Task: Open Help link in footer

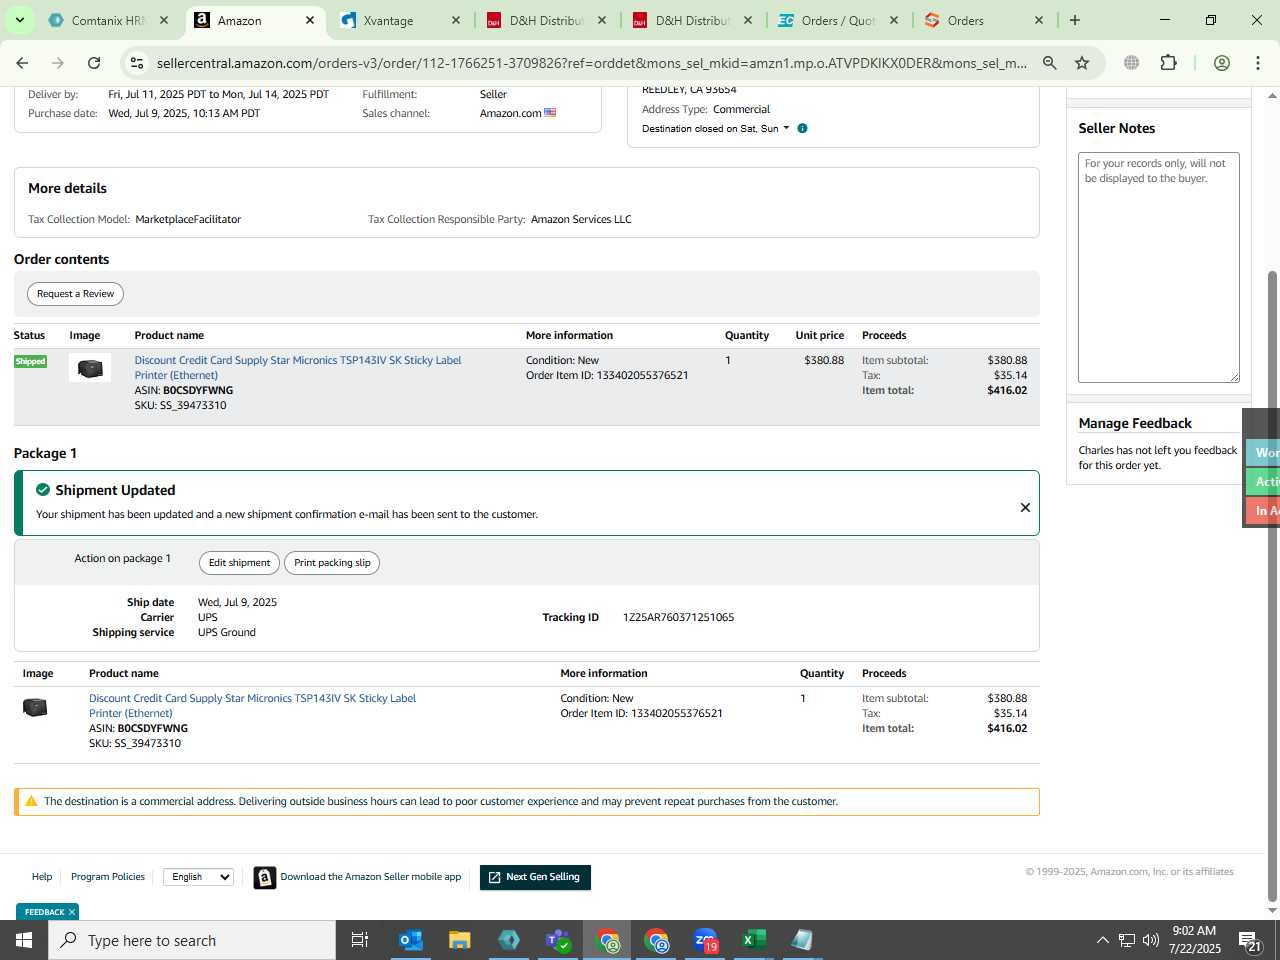Action: point(42,877)
